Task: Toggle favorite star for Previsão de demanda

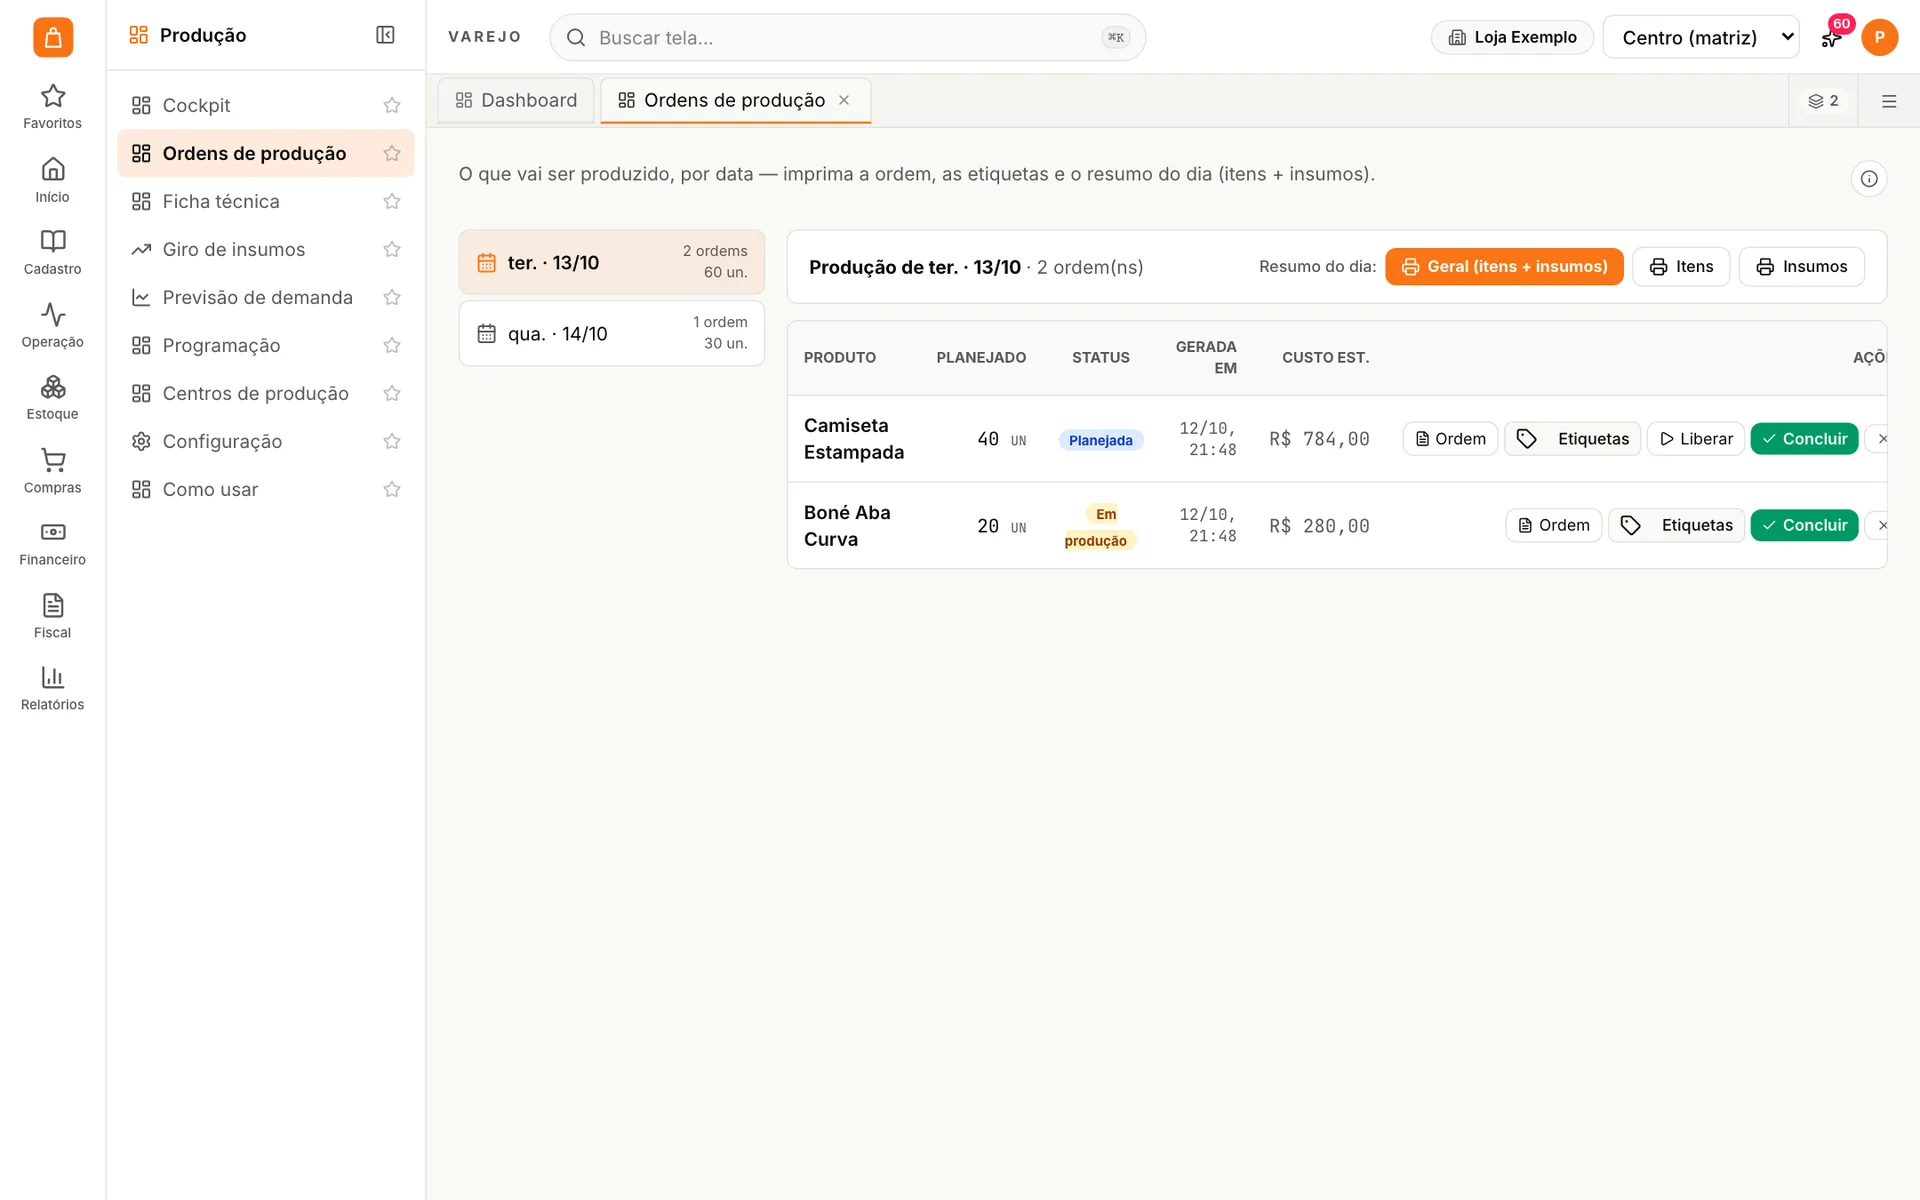Action: click(392, 297)
